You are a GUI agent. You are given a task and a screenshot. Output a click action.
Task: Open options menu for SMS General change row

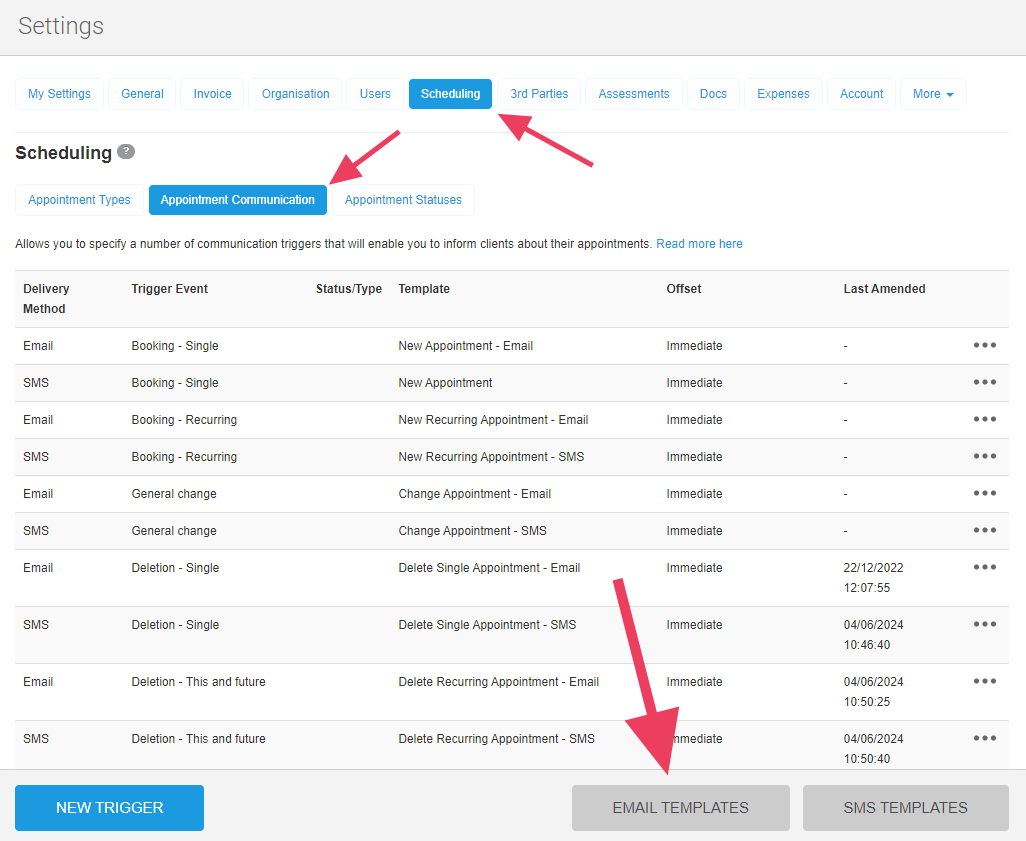click(984, 530)
